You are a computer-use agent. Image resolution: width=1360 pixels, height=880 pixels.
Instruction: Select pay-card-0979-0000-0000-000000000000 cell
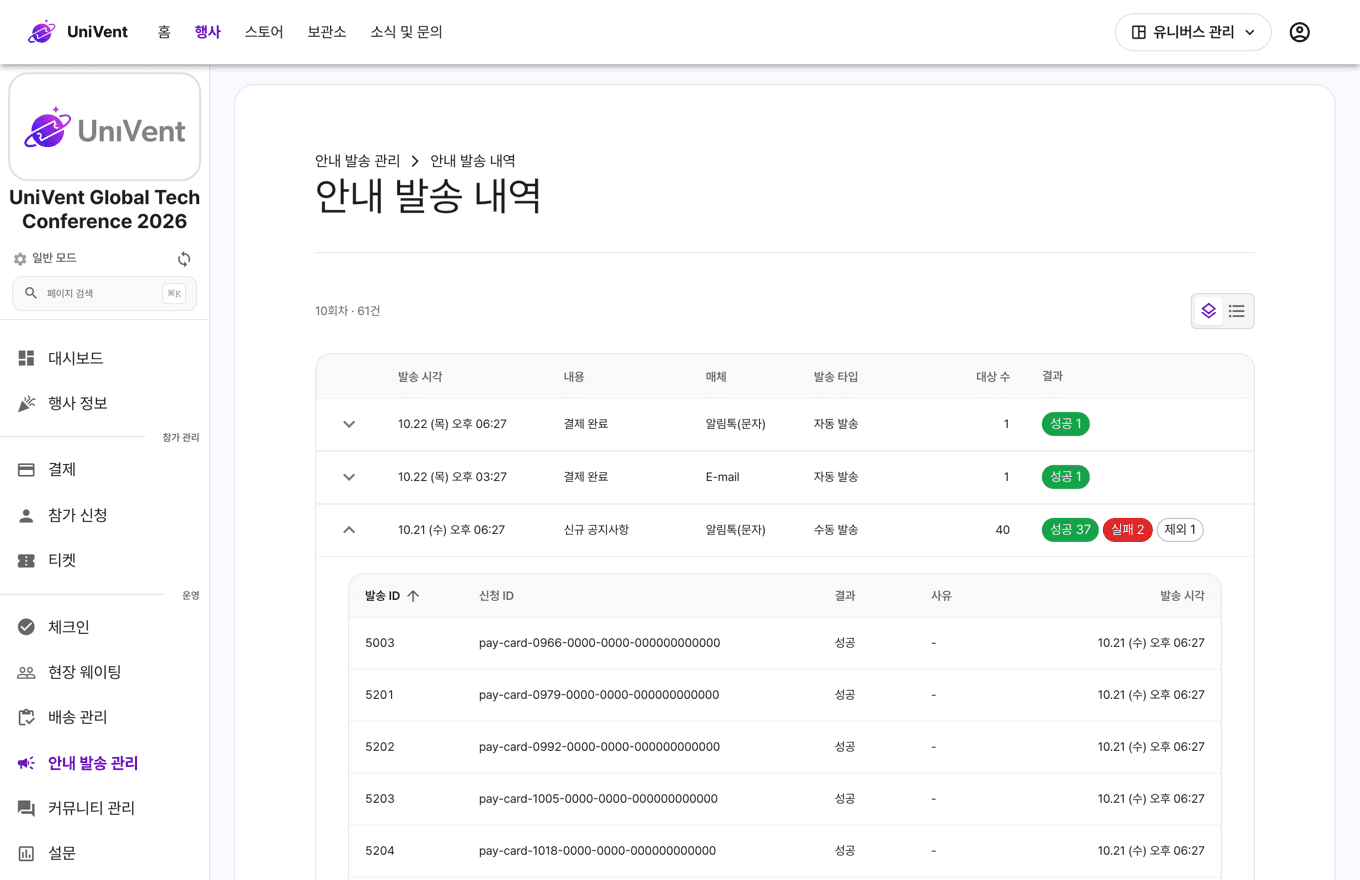[x=600, y=695]
